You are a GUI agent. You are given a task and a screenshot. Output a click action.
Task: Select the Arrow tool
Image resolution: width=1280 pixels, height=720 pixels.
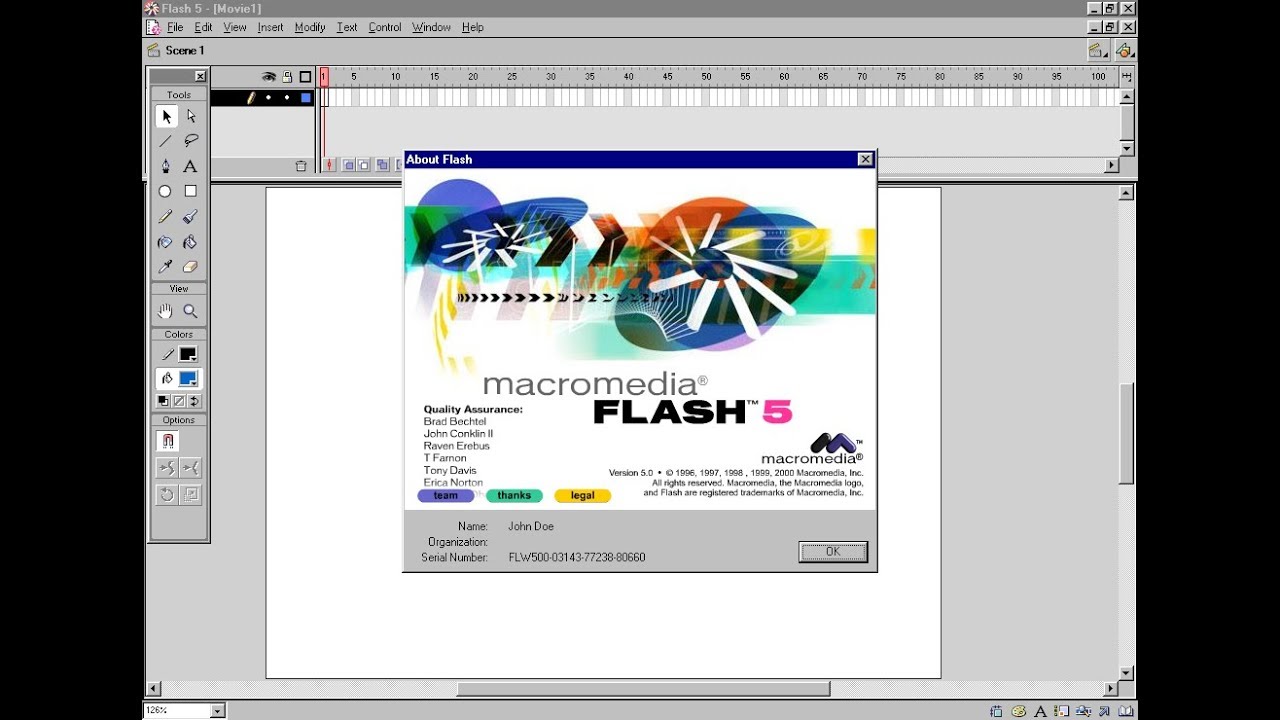(166, 117)
